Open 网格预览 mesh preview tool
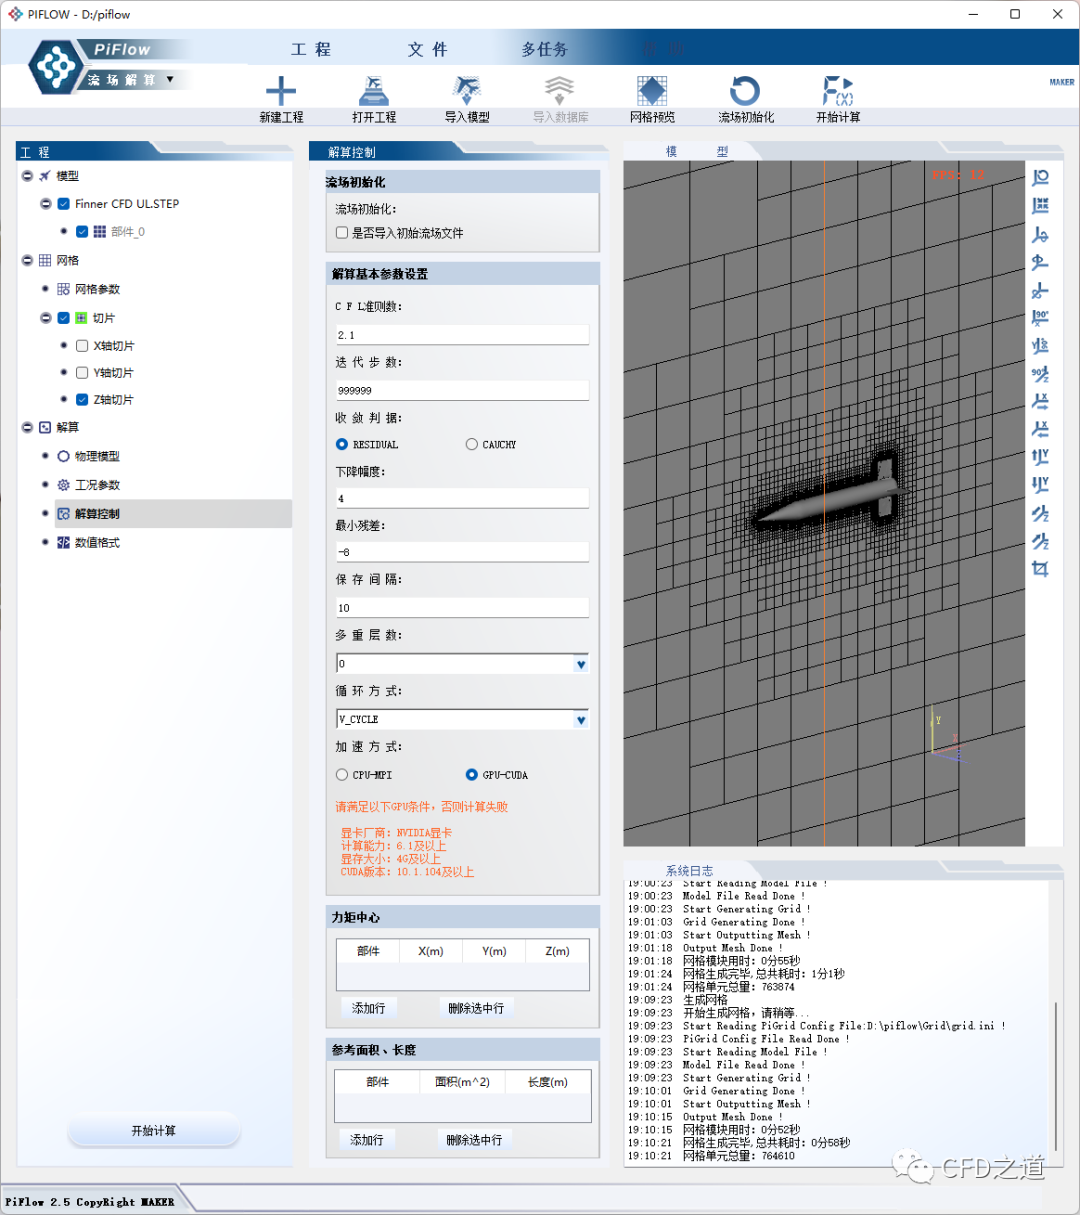The width and height of the screenshot is (1080, 1215). click(652, 92)
